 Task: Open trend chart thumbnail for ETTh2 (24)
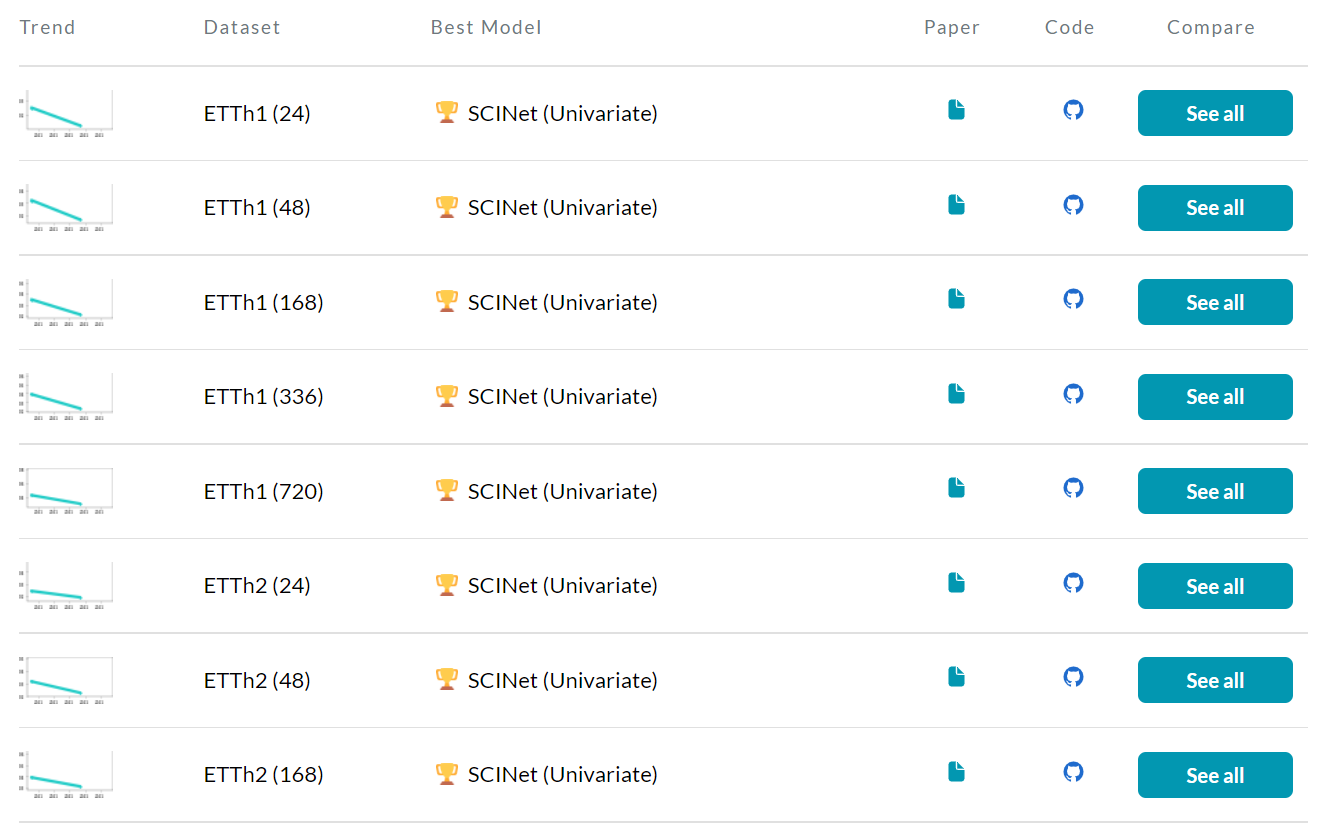(x=66, y=586)
